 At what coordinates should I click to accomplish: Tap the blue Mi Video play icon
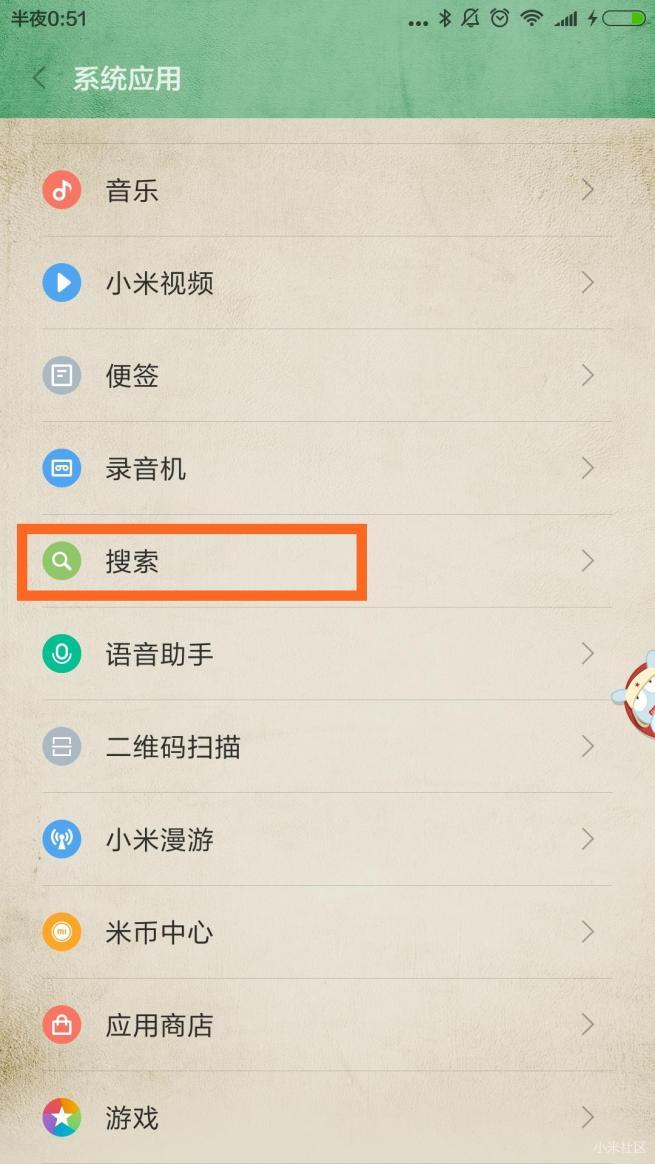click(x=62, y=283)
